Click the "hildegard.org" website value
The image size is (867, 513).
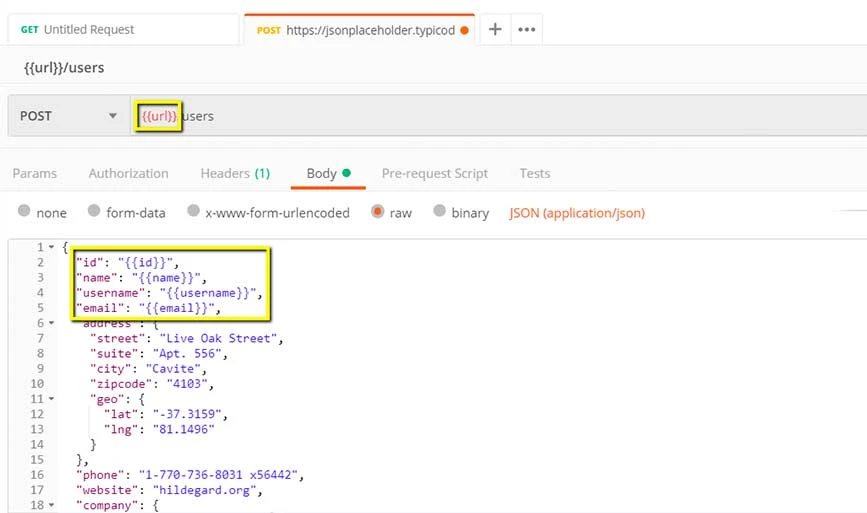tap(205, 490)
